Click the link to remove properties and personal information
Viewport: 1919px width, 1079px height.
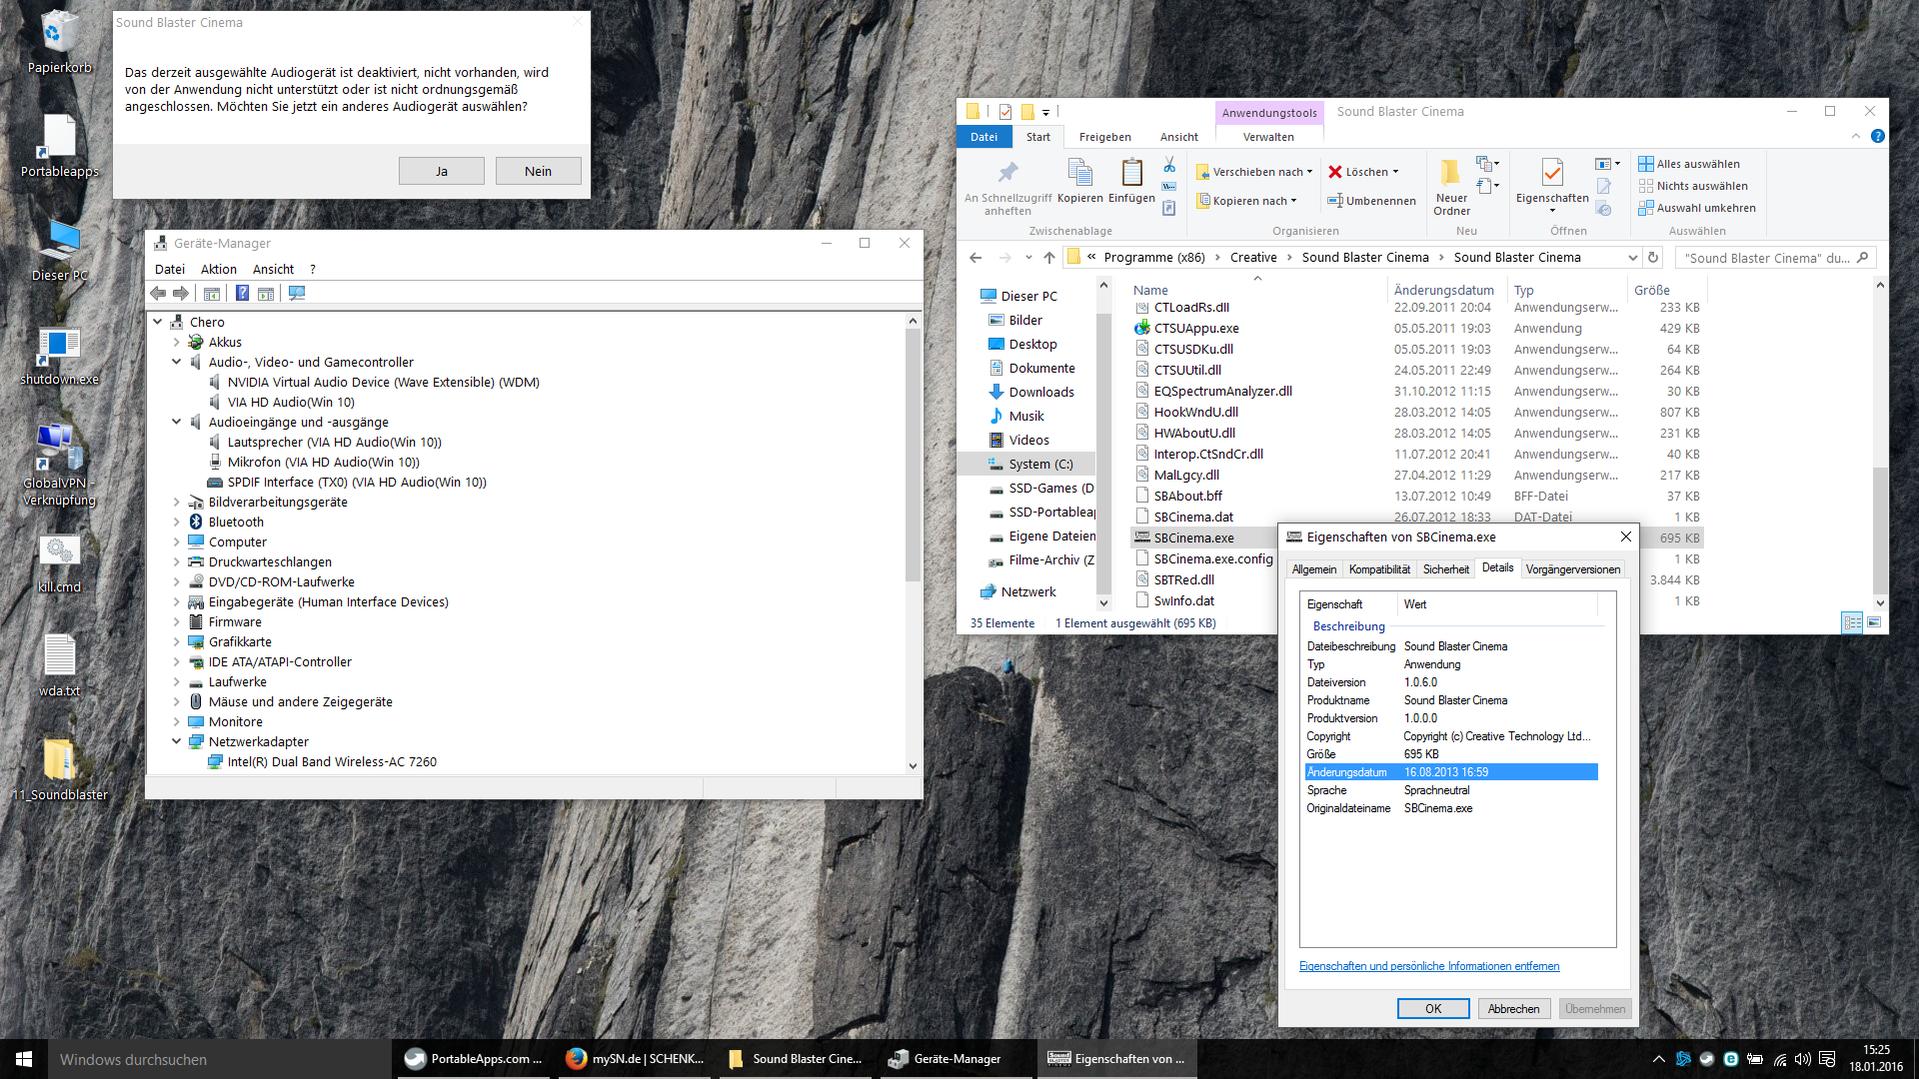tap(1429, 966)
